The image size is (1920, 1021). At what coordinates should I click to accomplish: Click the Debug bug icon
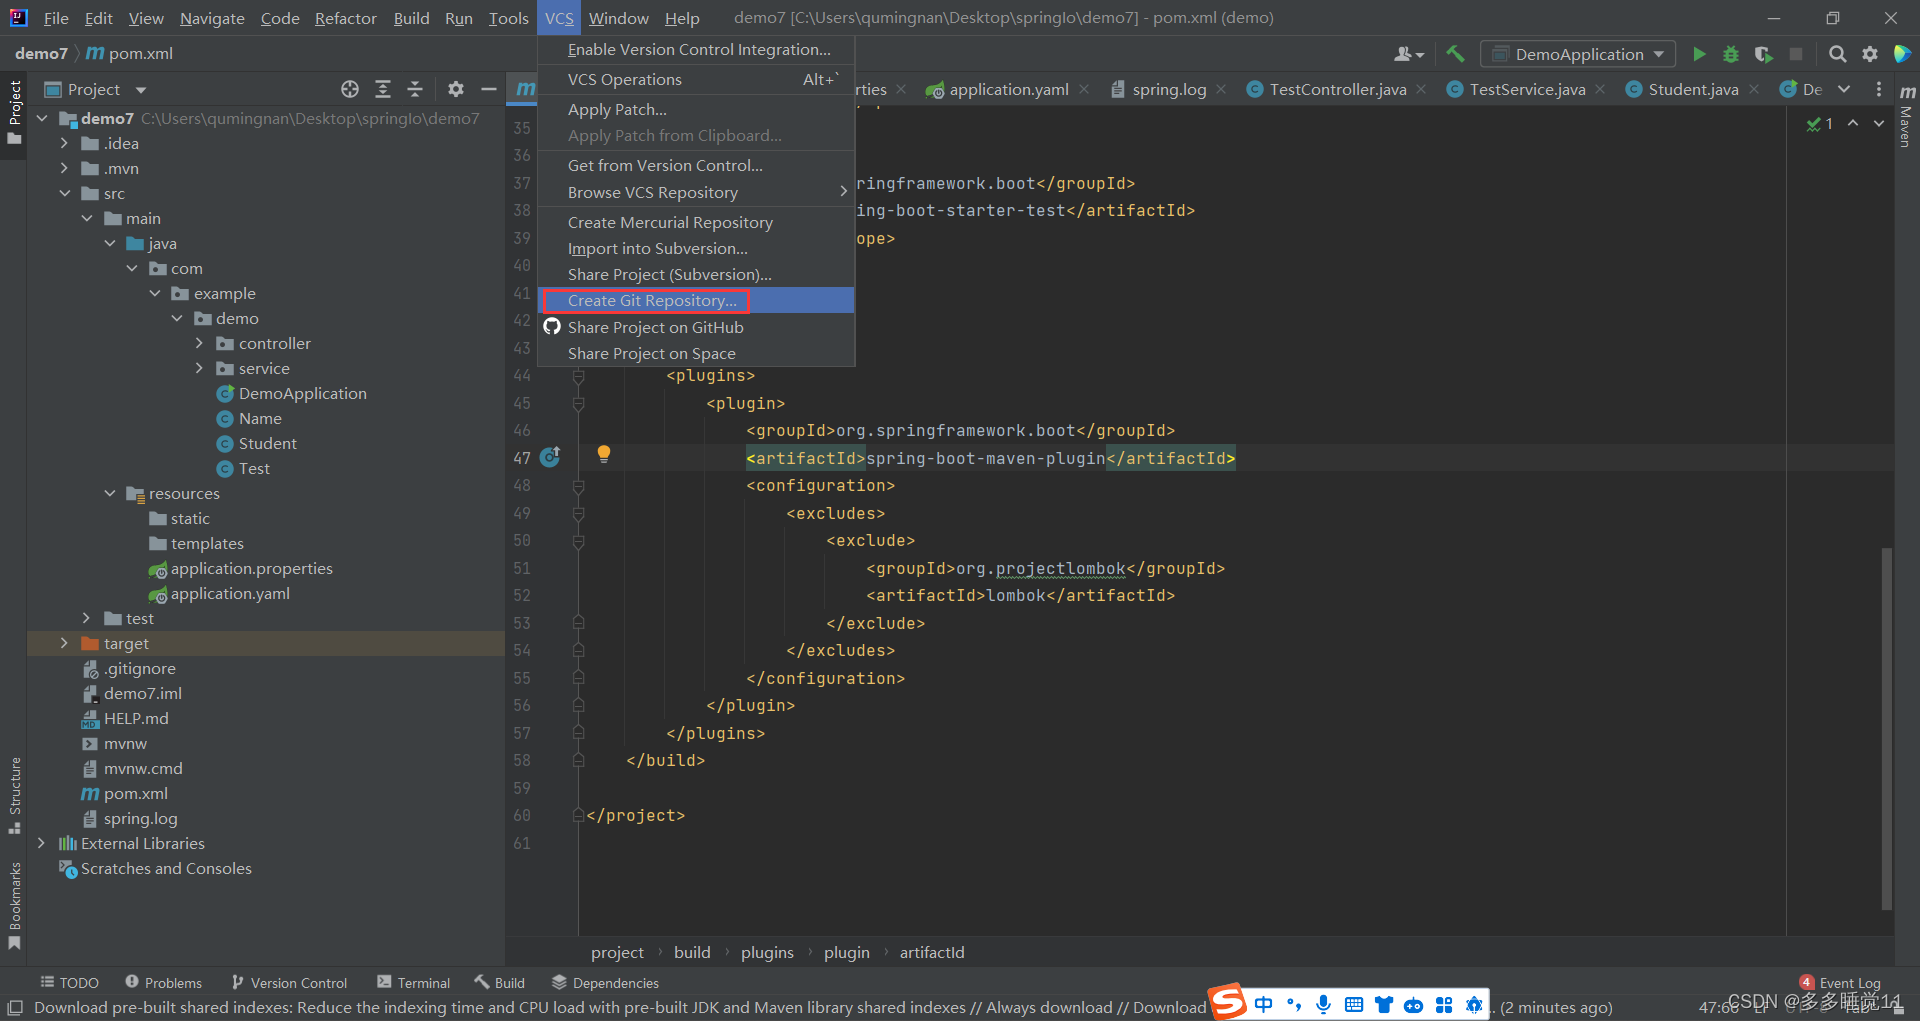[x=1730, y=54]
